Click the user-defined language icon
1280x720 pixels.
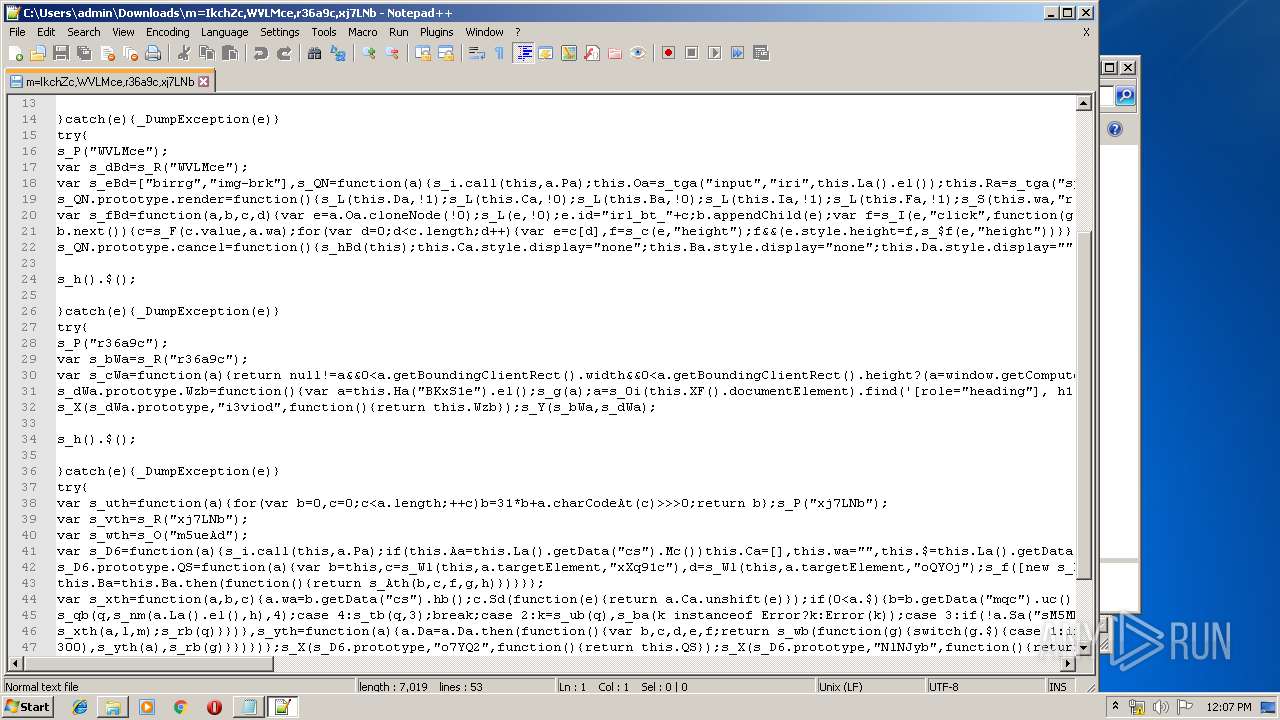[x=545, y=53]
